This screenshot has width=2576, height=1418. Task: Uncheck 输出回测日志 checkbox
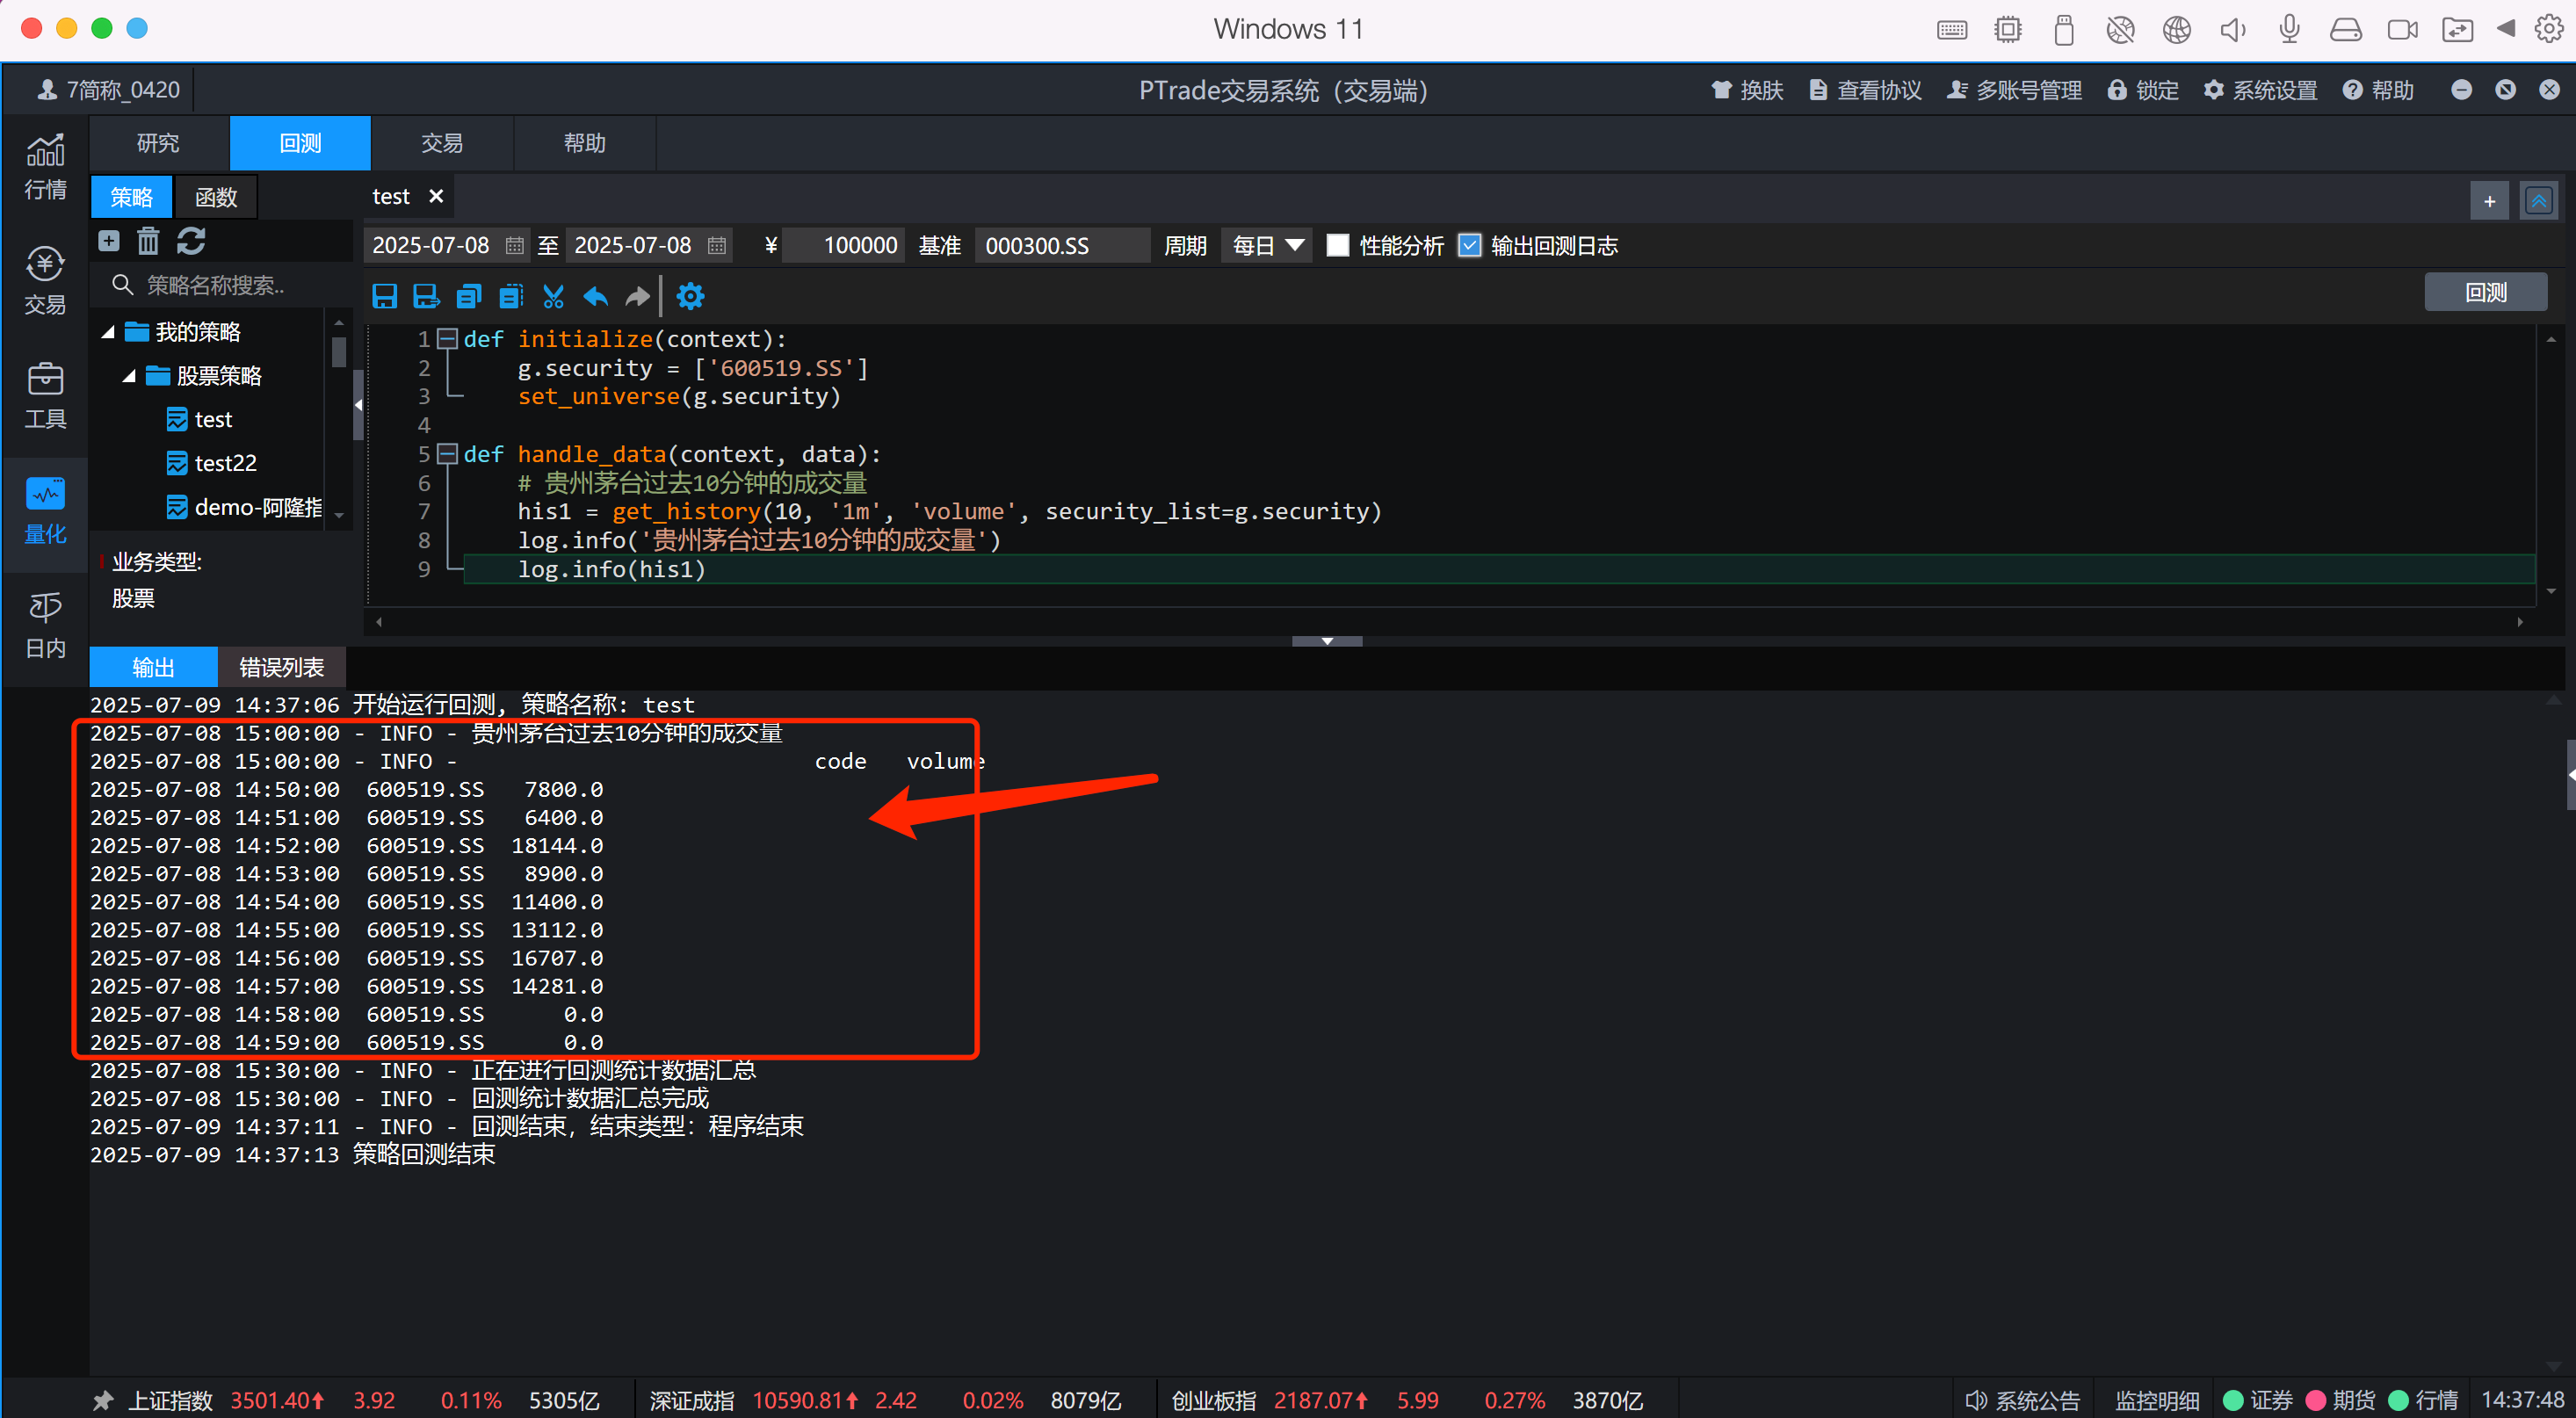pos(1469,246)
